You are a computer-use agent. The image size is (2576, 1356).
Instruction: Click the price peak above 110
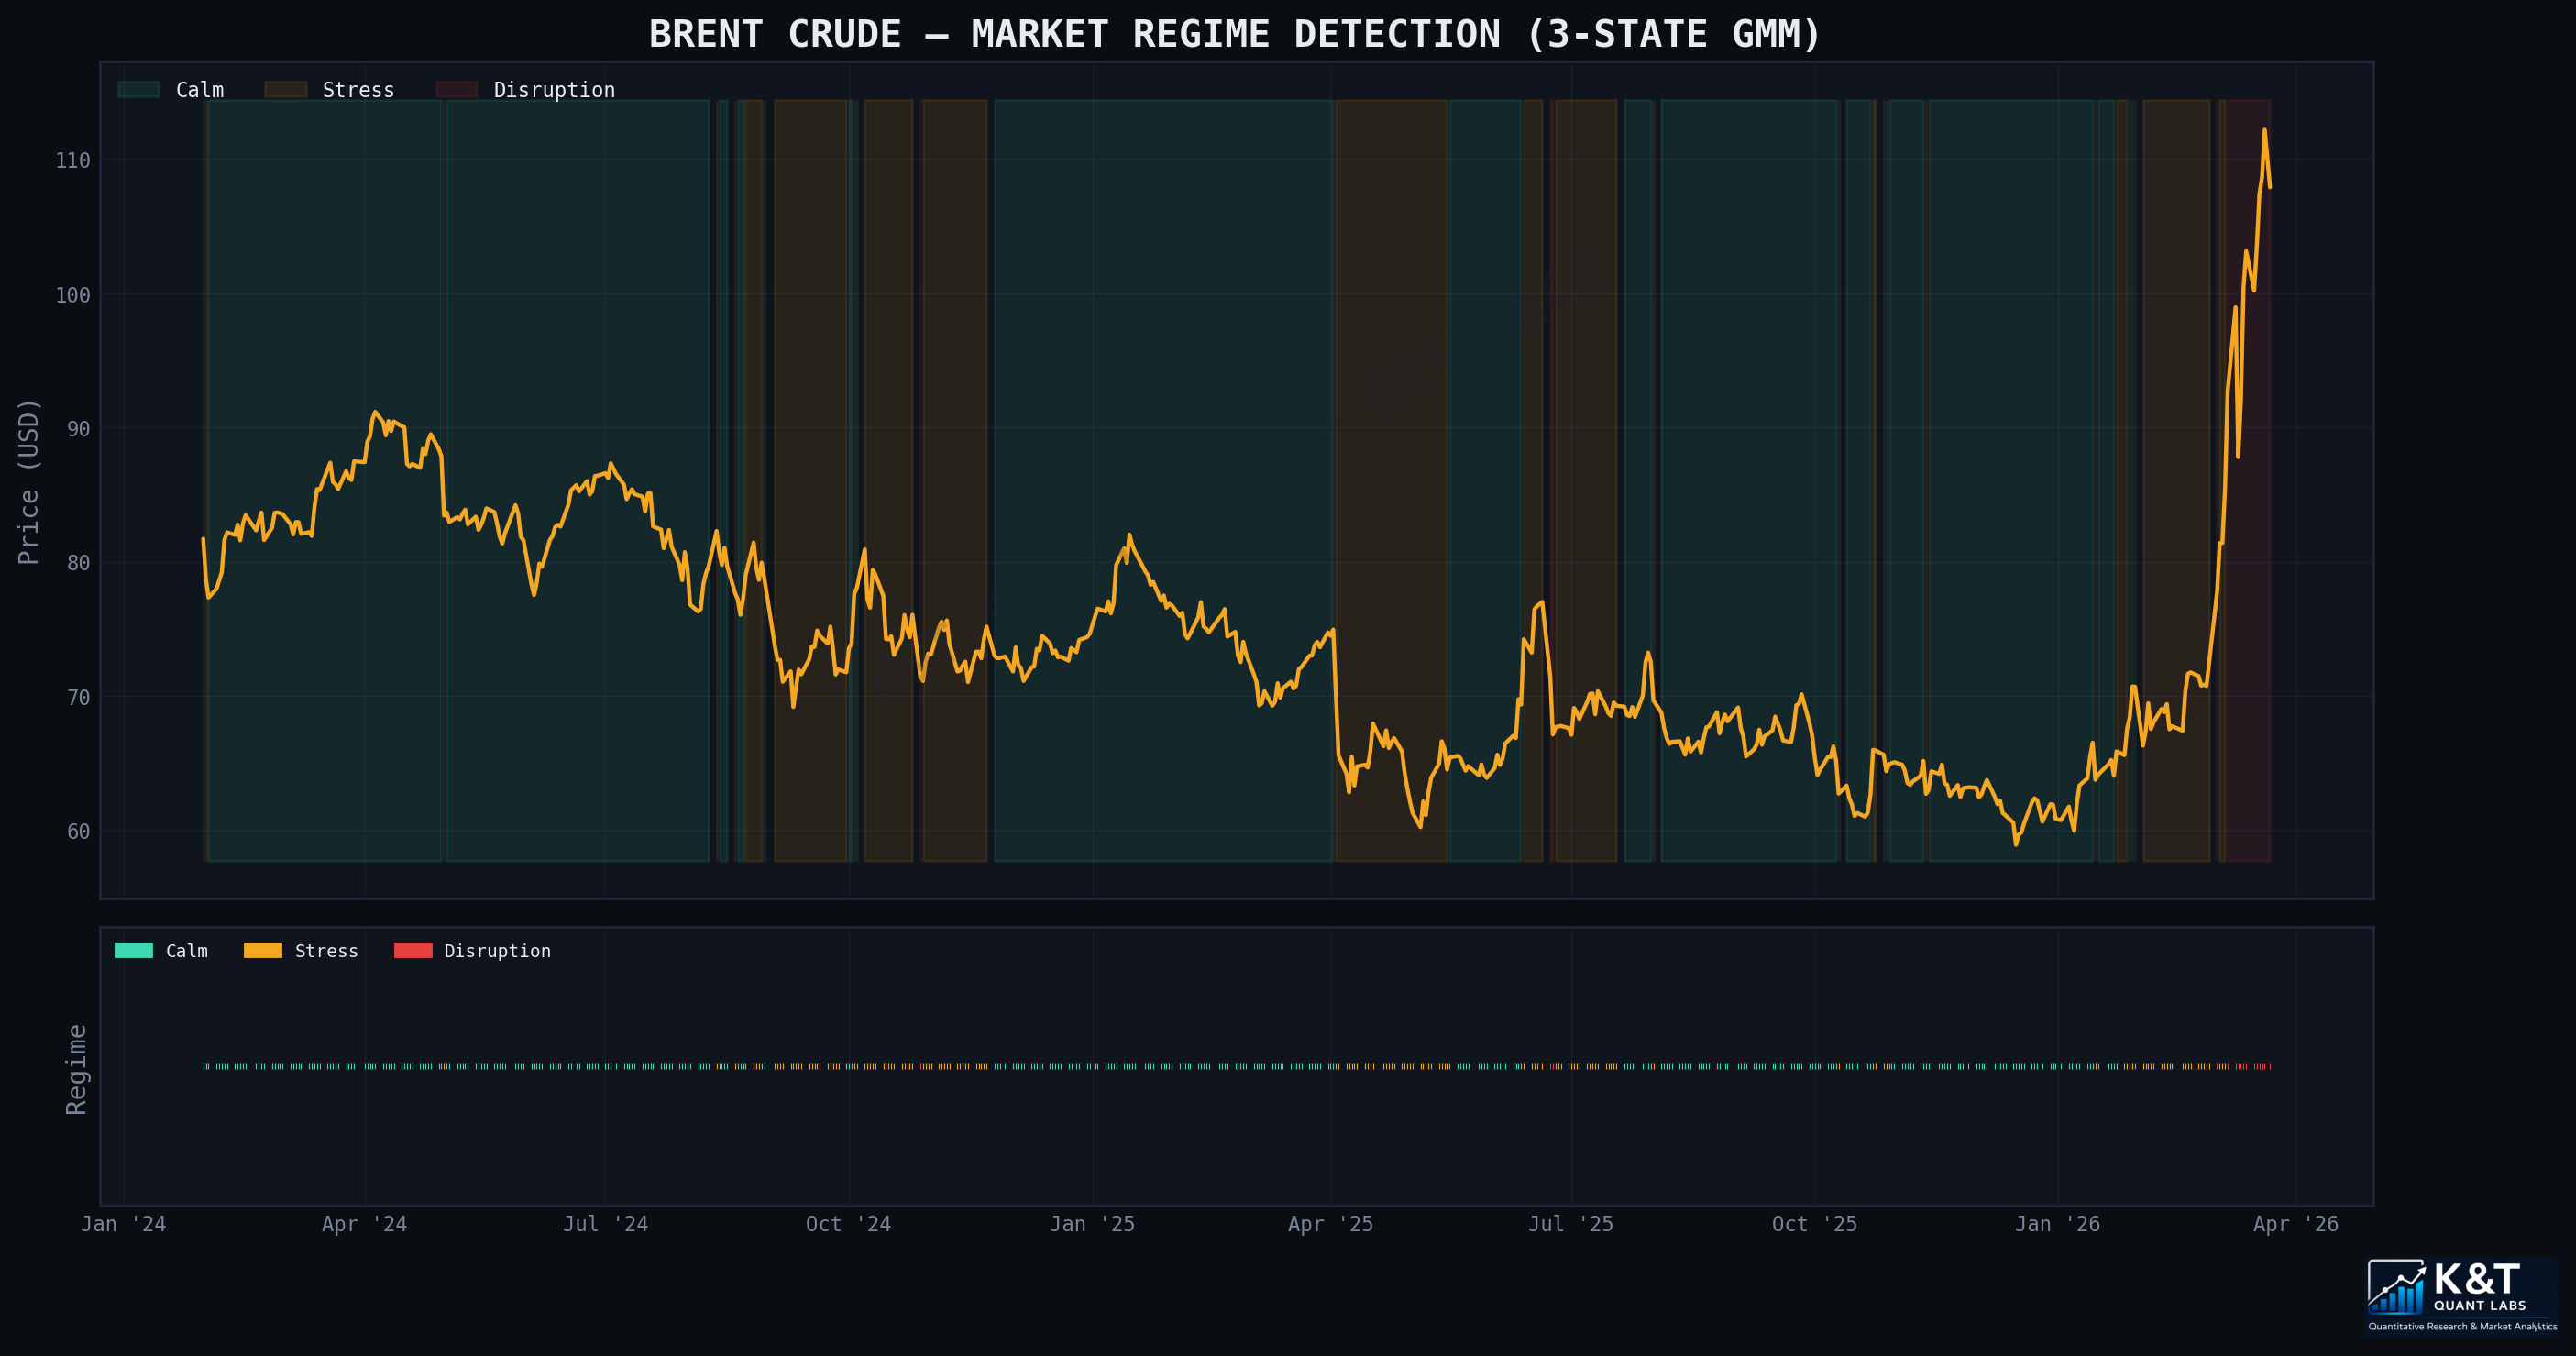[x=2264, y=130]
